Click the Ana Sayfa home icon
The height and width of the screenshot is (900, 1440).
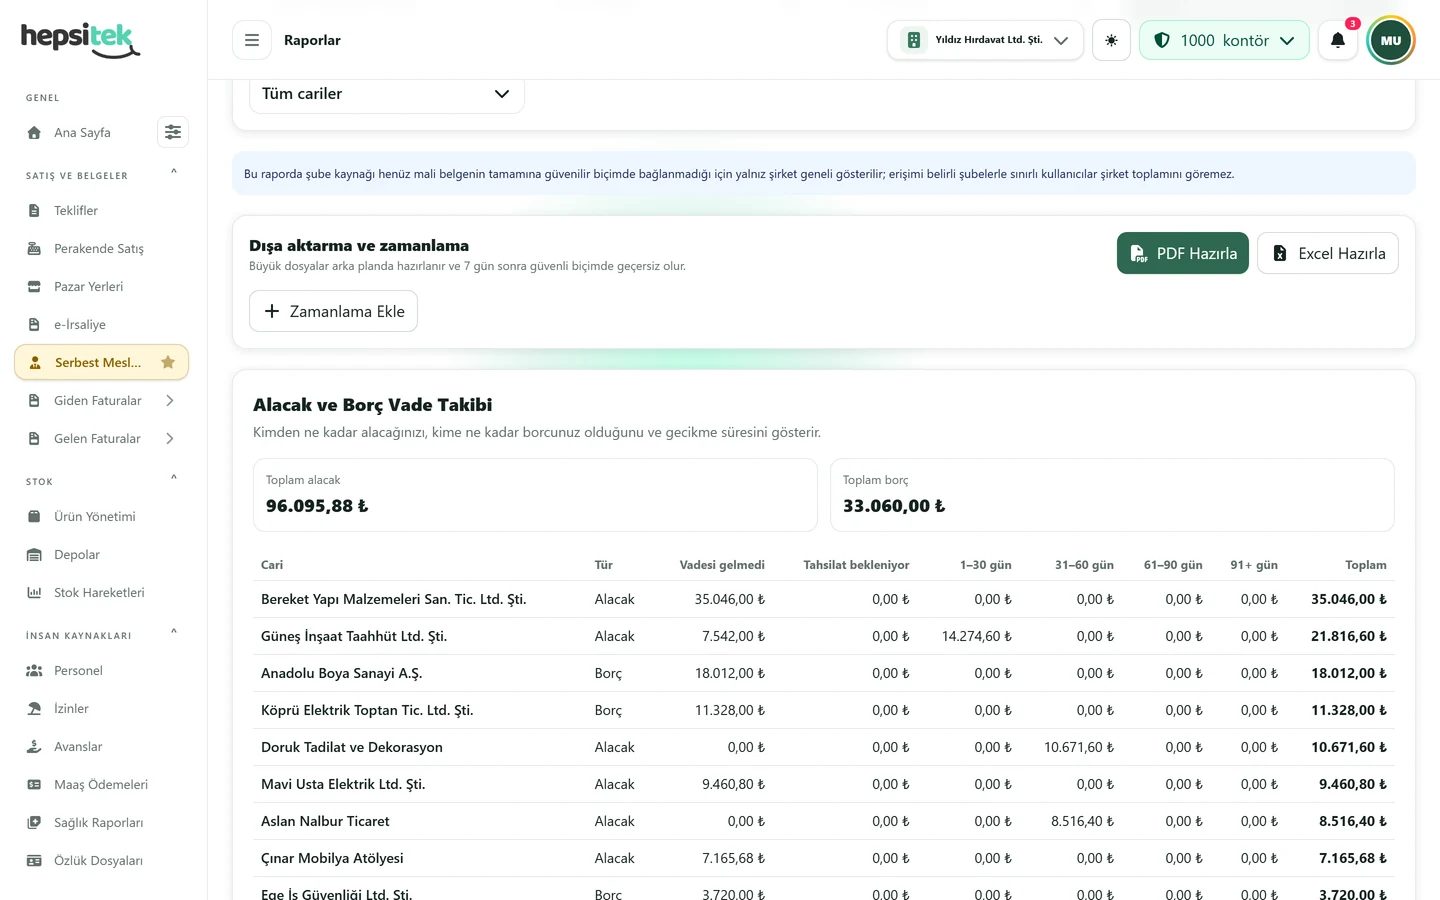coord(34,132)
